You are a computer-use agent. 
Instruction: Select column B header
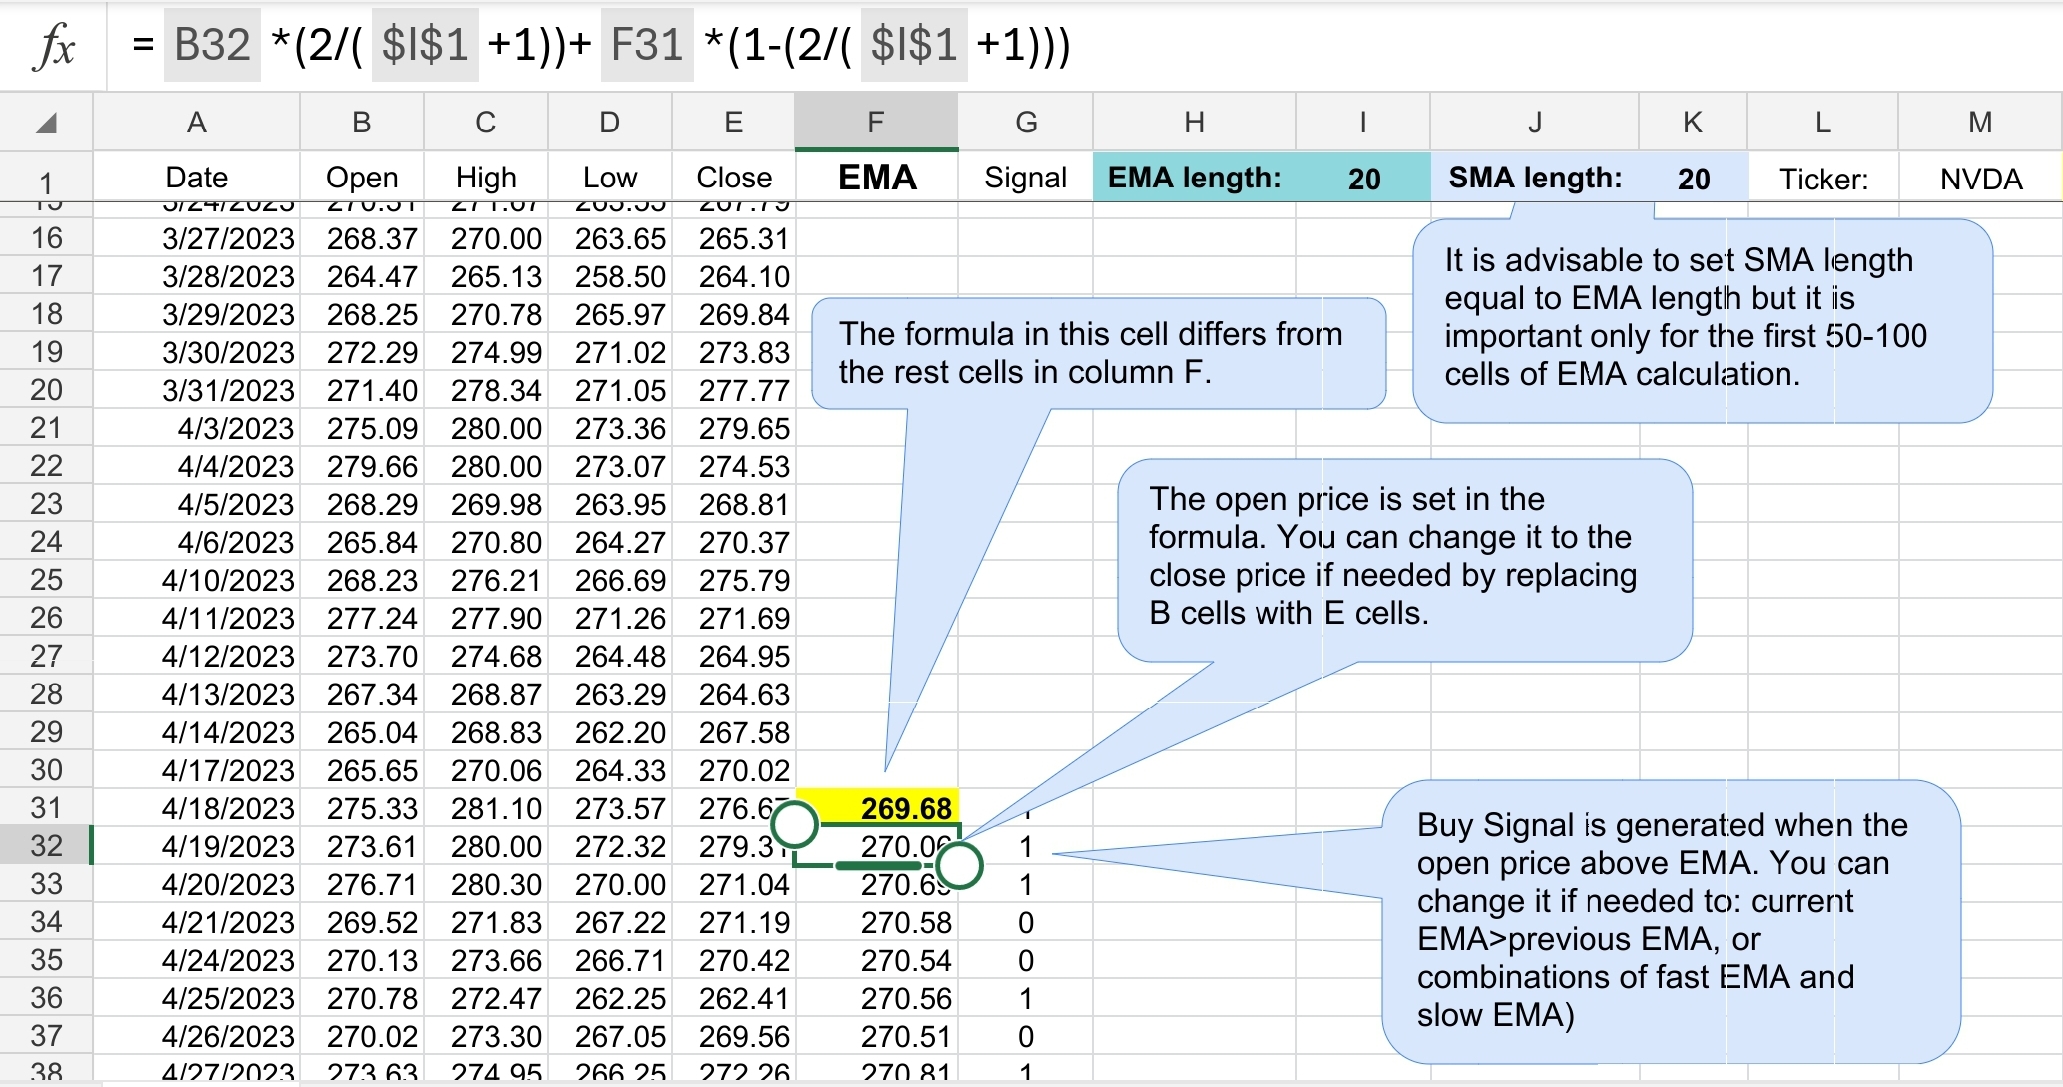pyautogui.click(x=362, y=122)
